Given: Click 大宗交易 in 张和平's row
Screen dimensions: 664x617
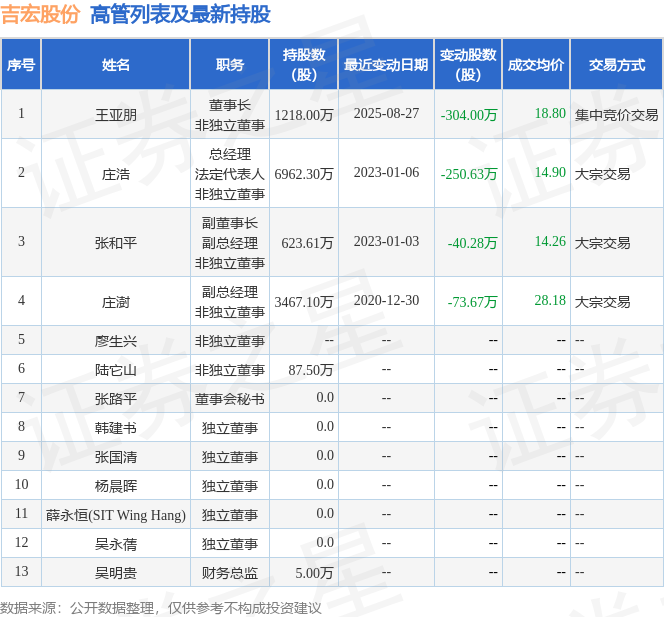Looking at the screenshot, I should 603,243.
